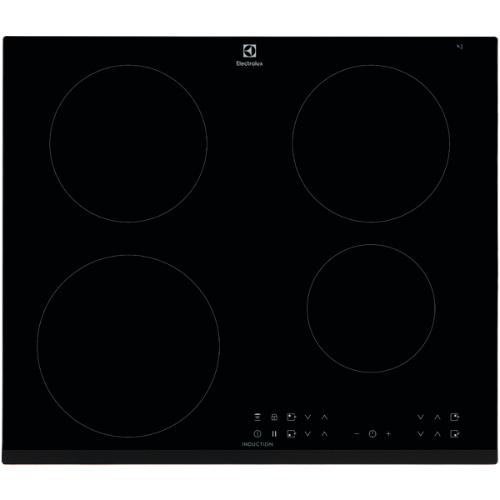Viewport: 500px width, 500px height.
Task: Tap the on/off power symbol
Action: [x=257, y=434]
